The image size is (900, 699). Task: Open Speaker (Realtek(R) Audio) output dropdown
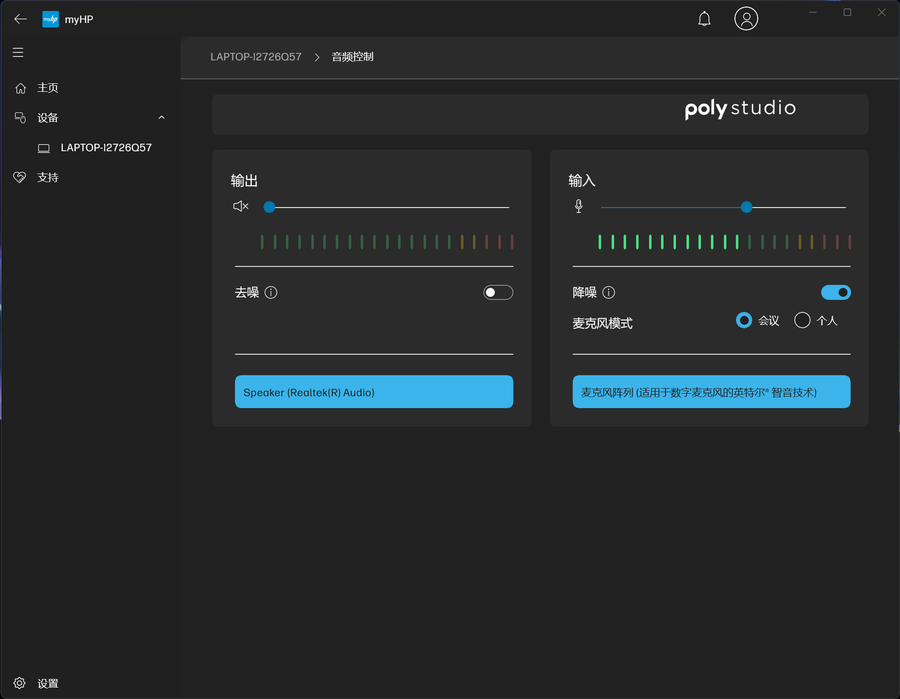tap(373, 392)
